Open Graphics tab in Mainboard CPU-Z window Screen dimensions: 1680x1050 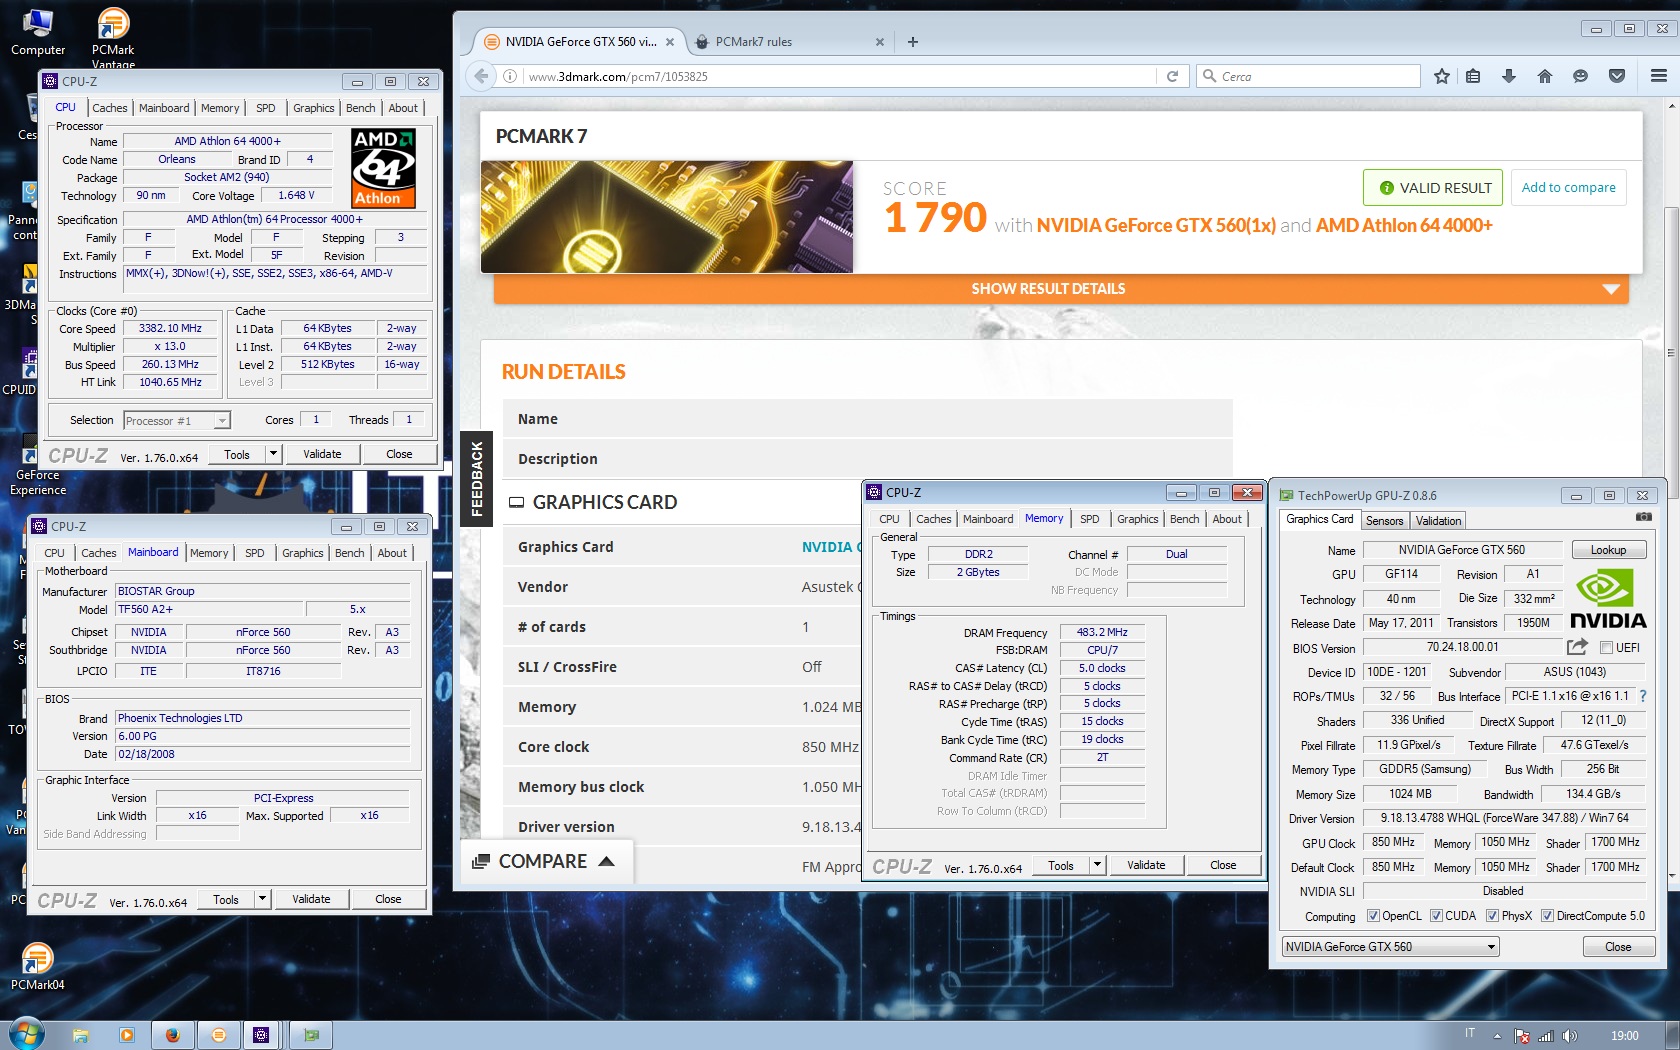pos(302,553)
